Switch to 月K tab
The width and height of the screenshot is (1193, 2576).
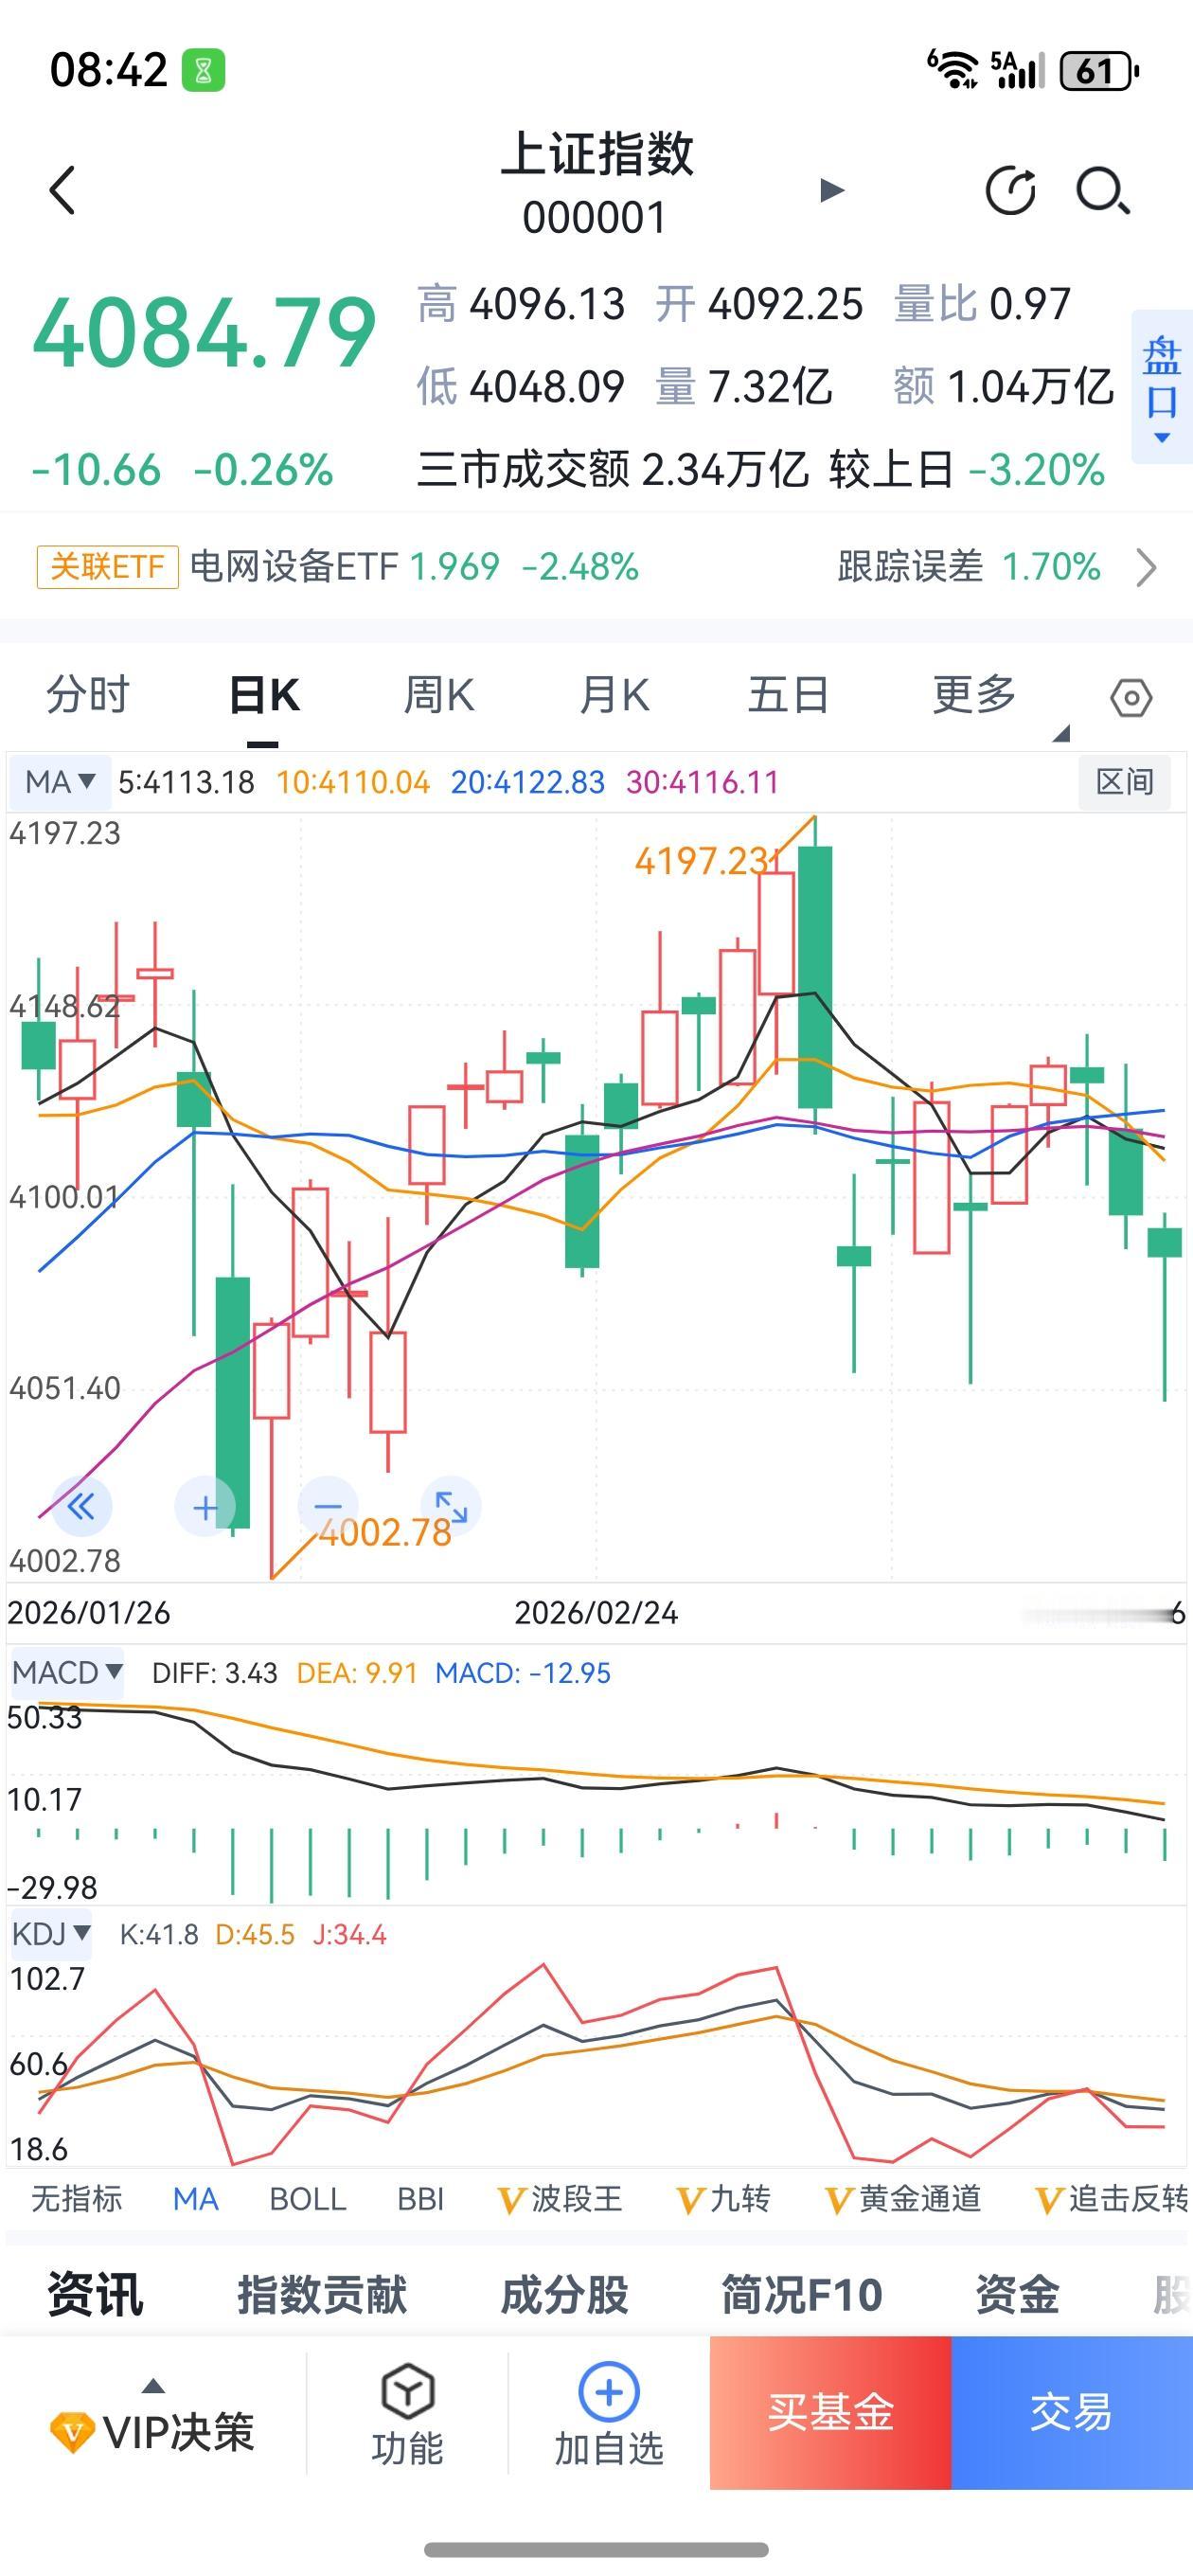coord(614,694)
